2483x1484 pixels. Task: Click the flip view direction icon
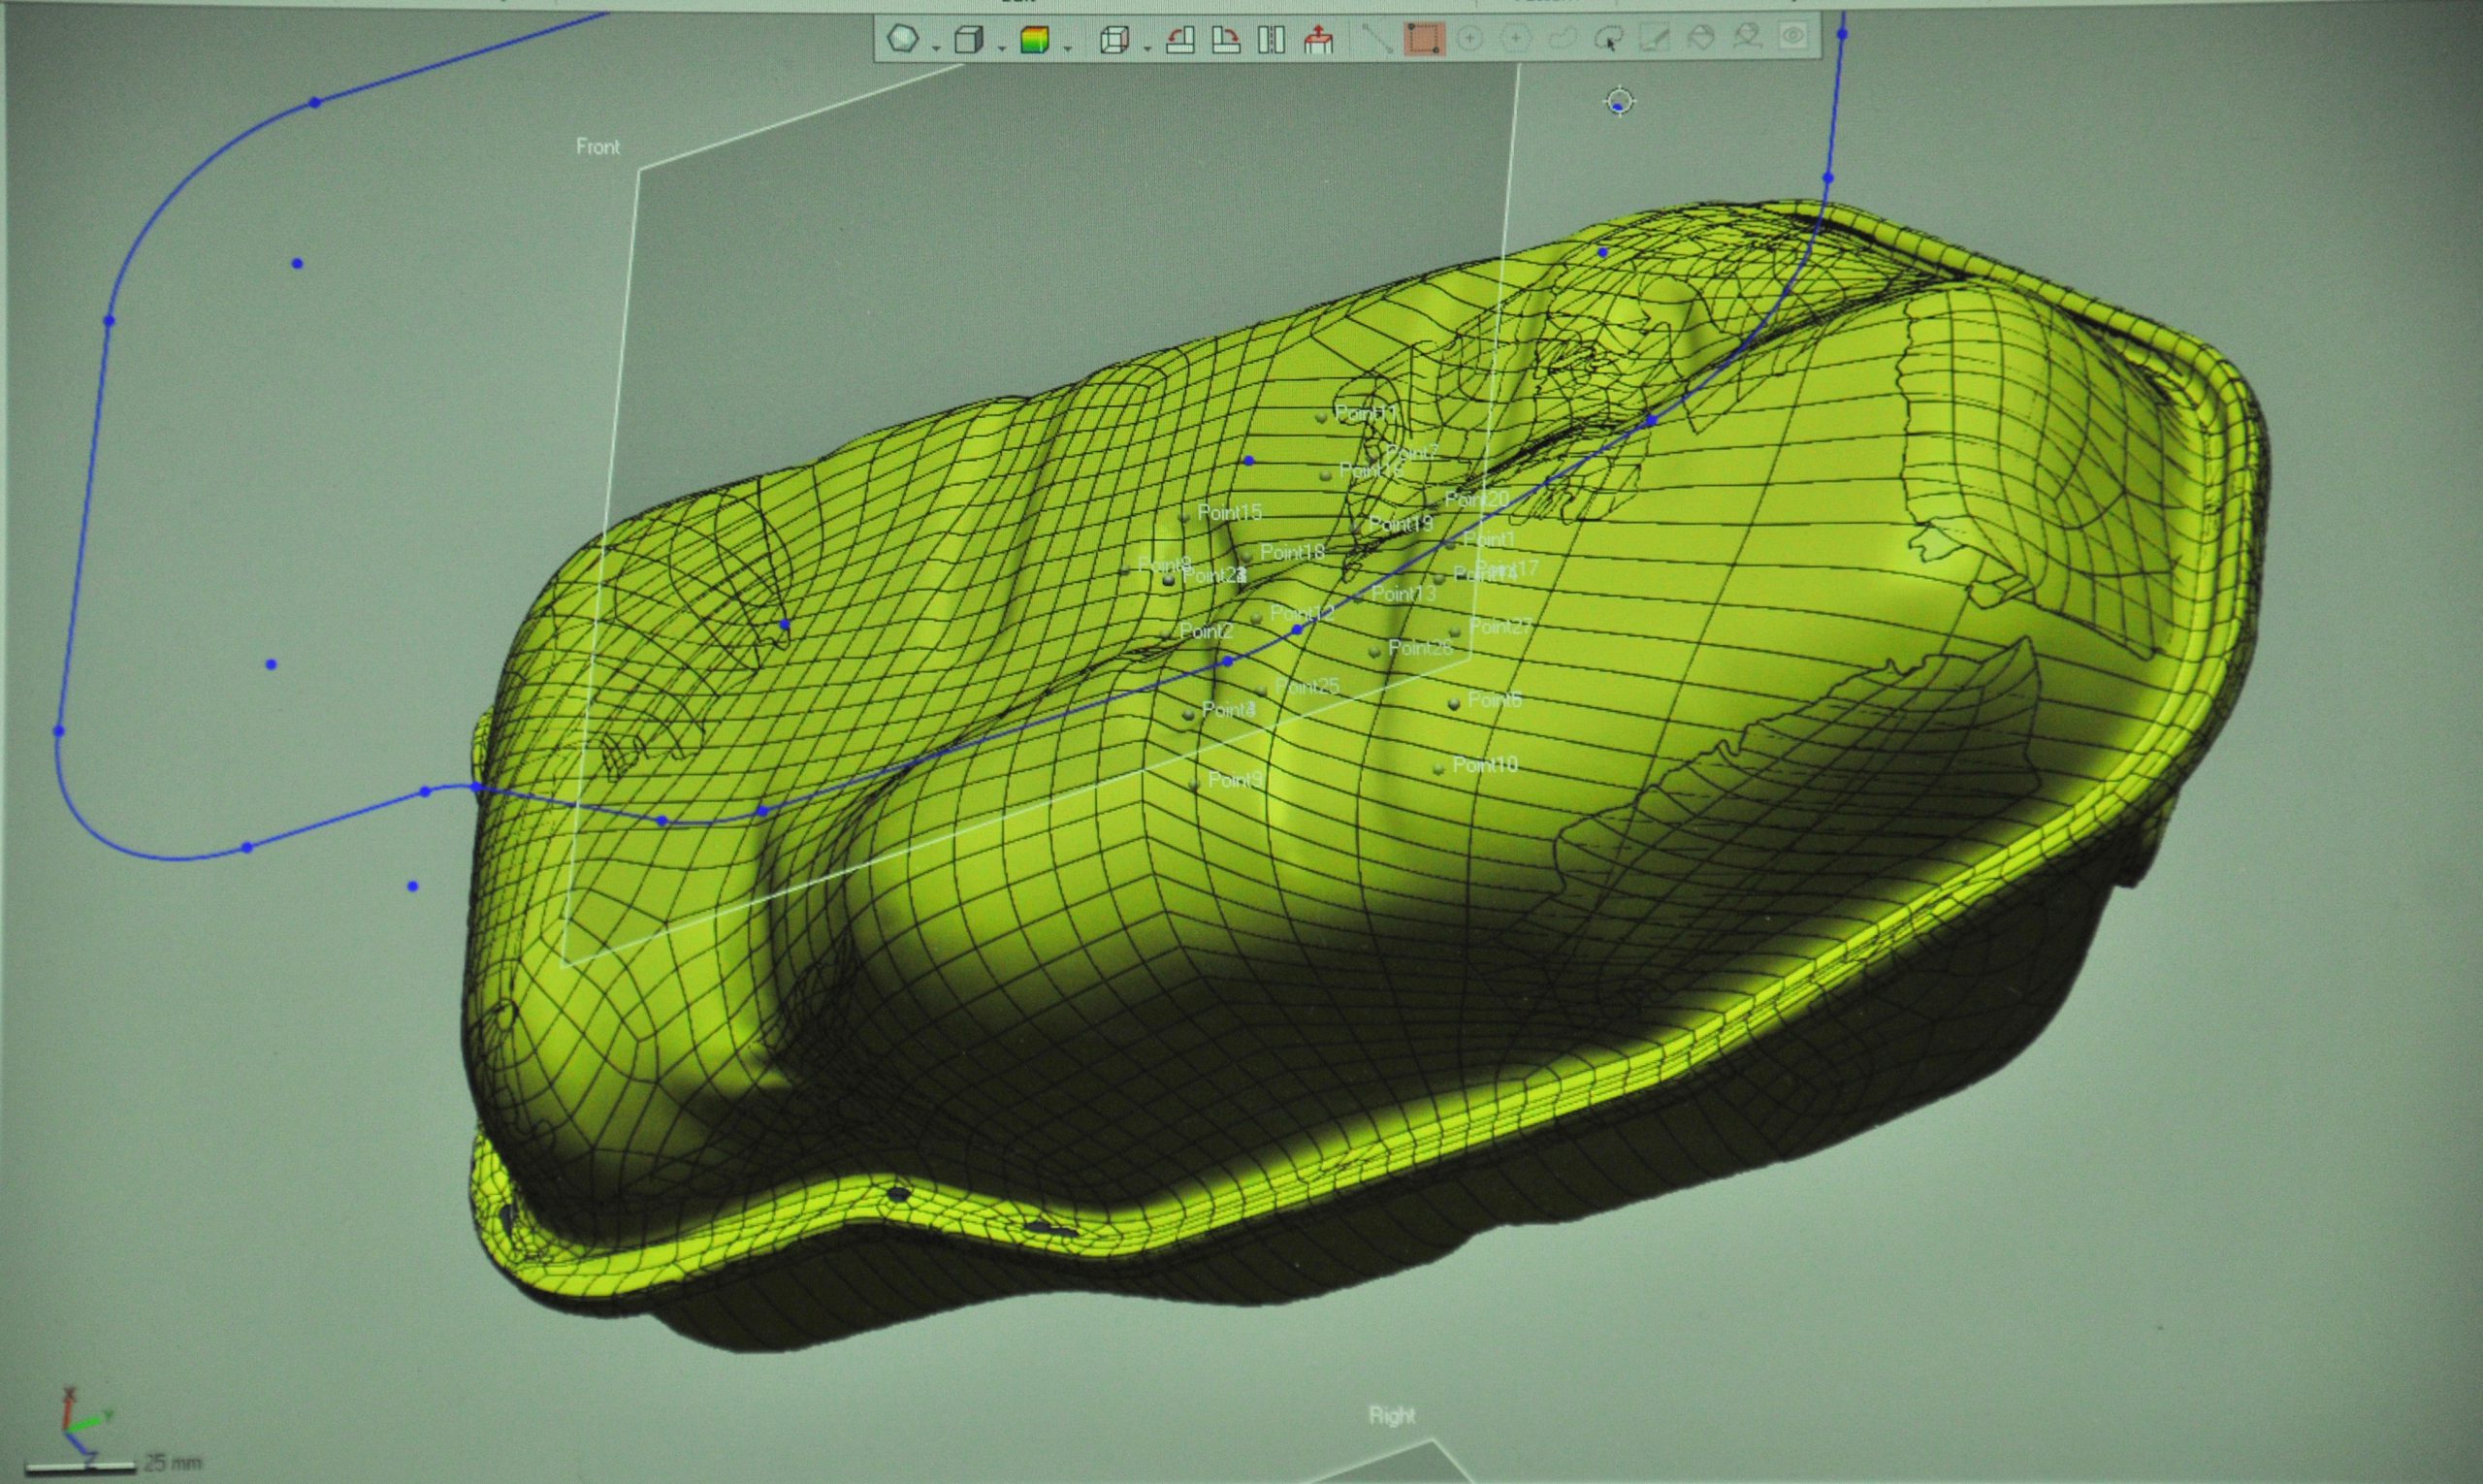(1271, 40)
